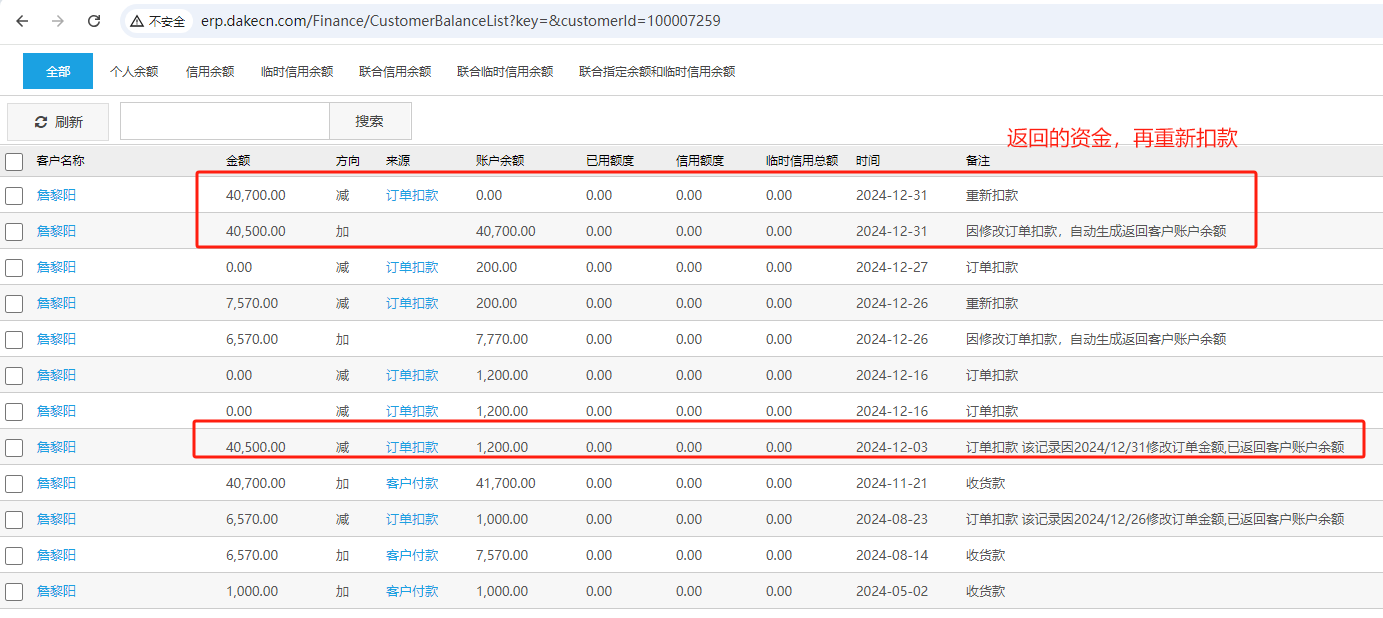This screenshot has height=618, width=1383.
Task: Open 联合指定余额和临时信用余额 tab
Action: pos(657,72)
